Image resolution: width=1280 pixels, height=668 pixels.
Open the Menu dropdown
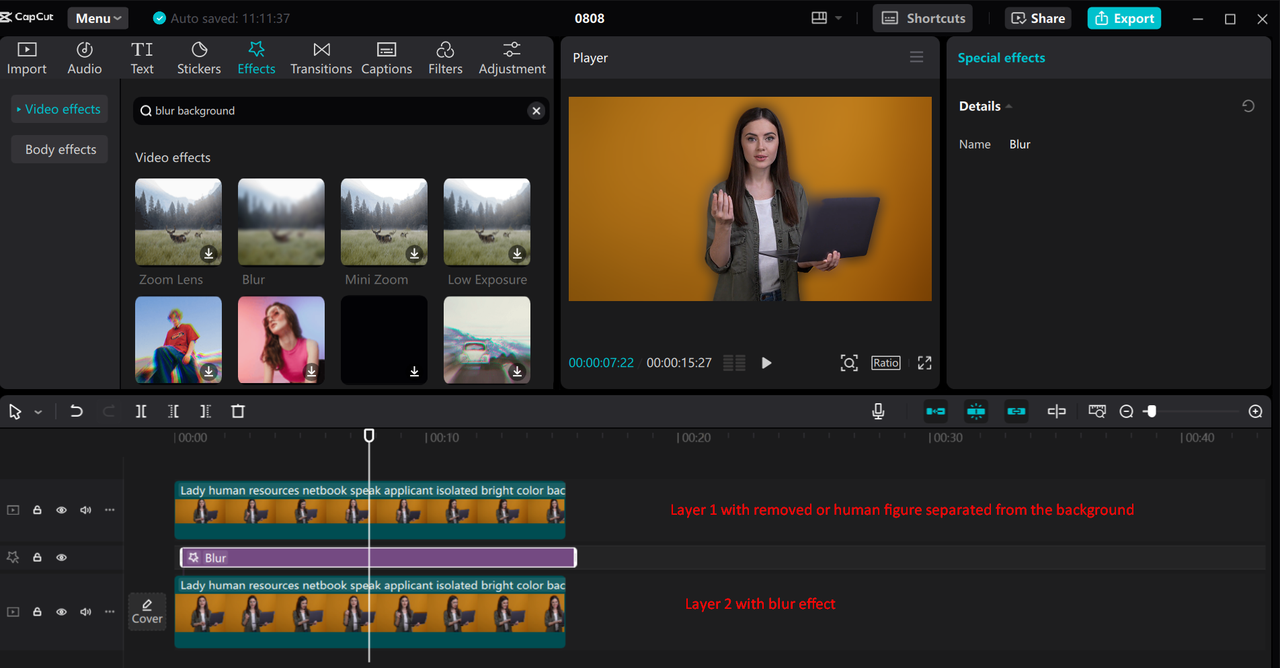point(98,18)
